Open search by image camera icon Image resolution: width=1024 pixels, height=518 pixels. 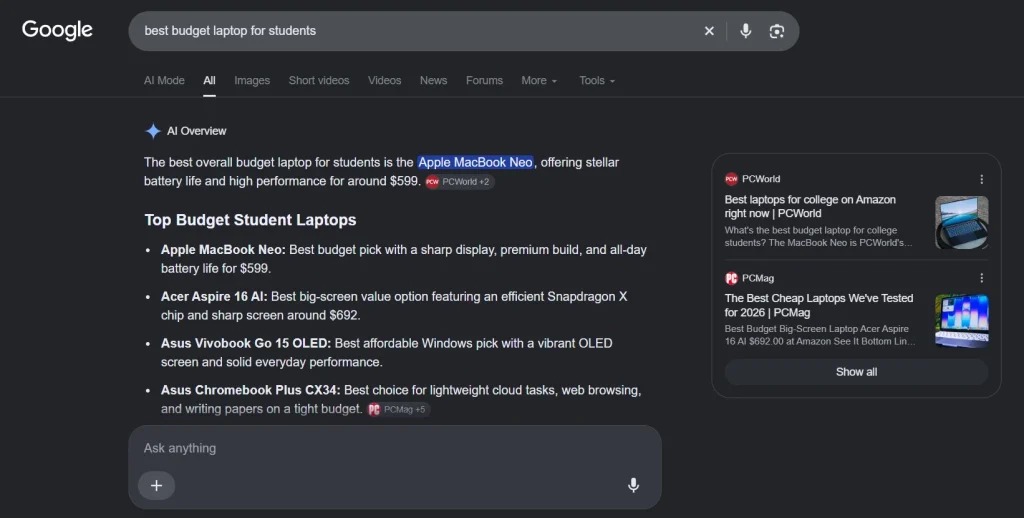[776, 31]
